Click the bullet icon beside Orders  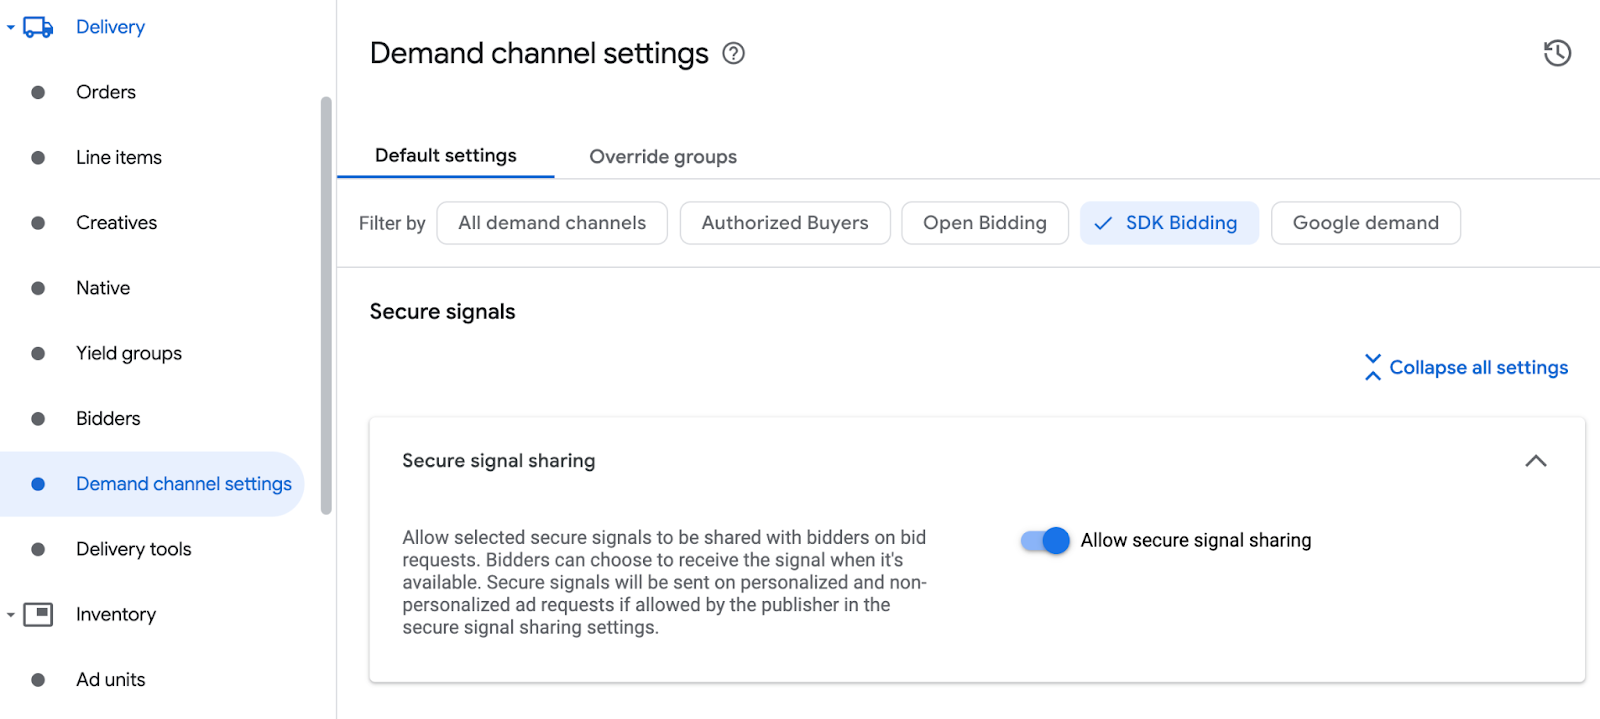[x=38, y=92]
